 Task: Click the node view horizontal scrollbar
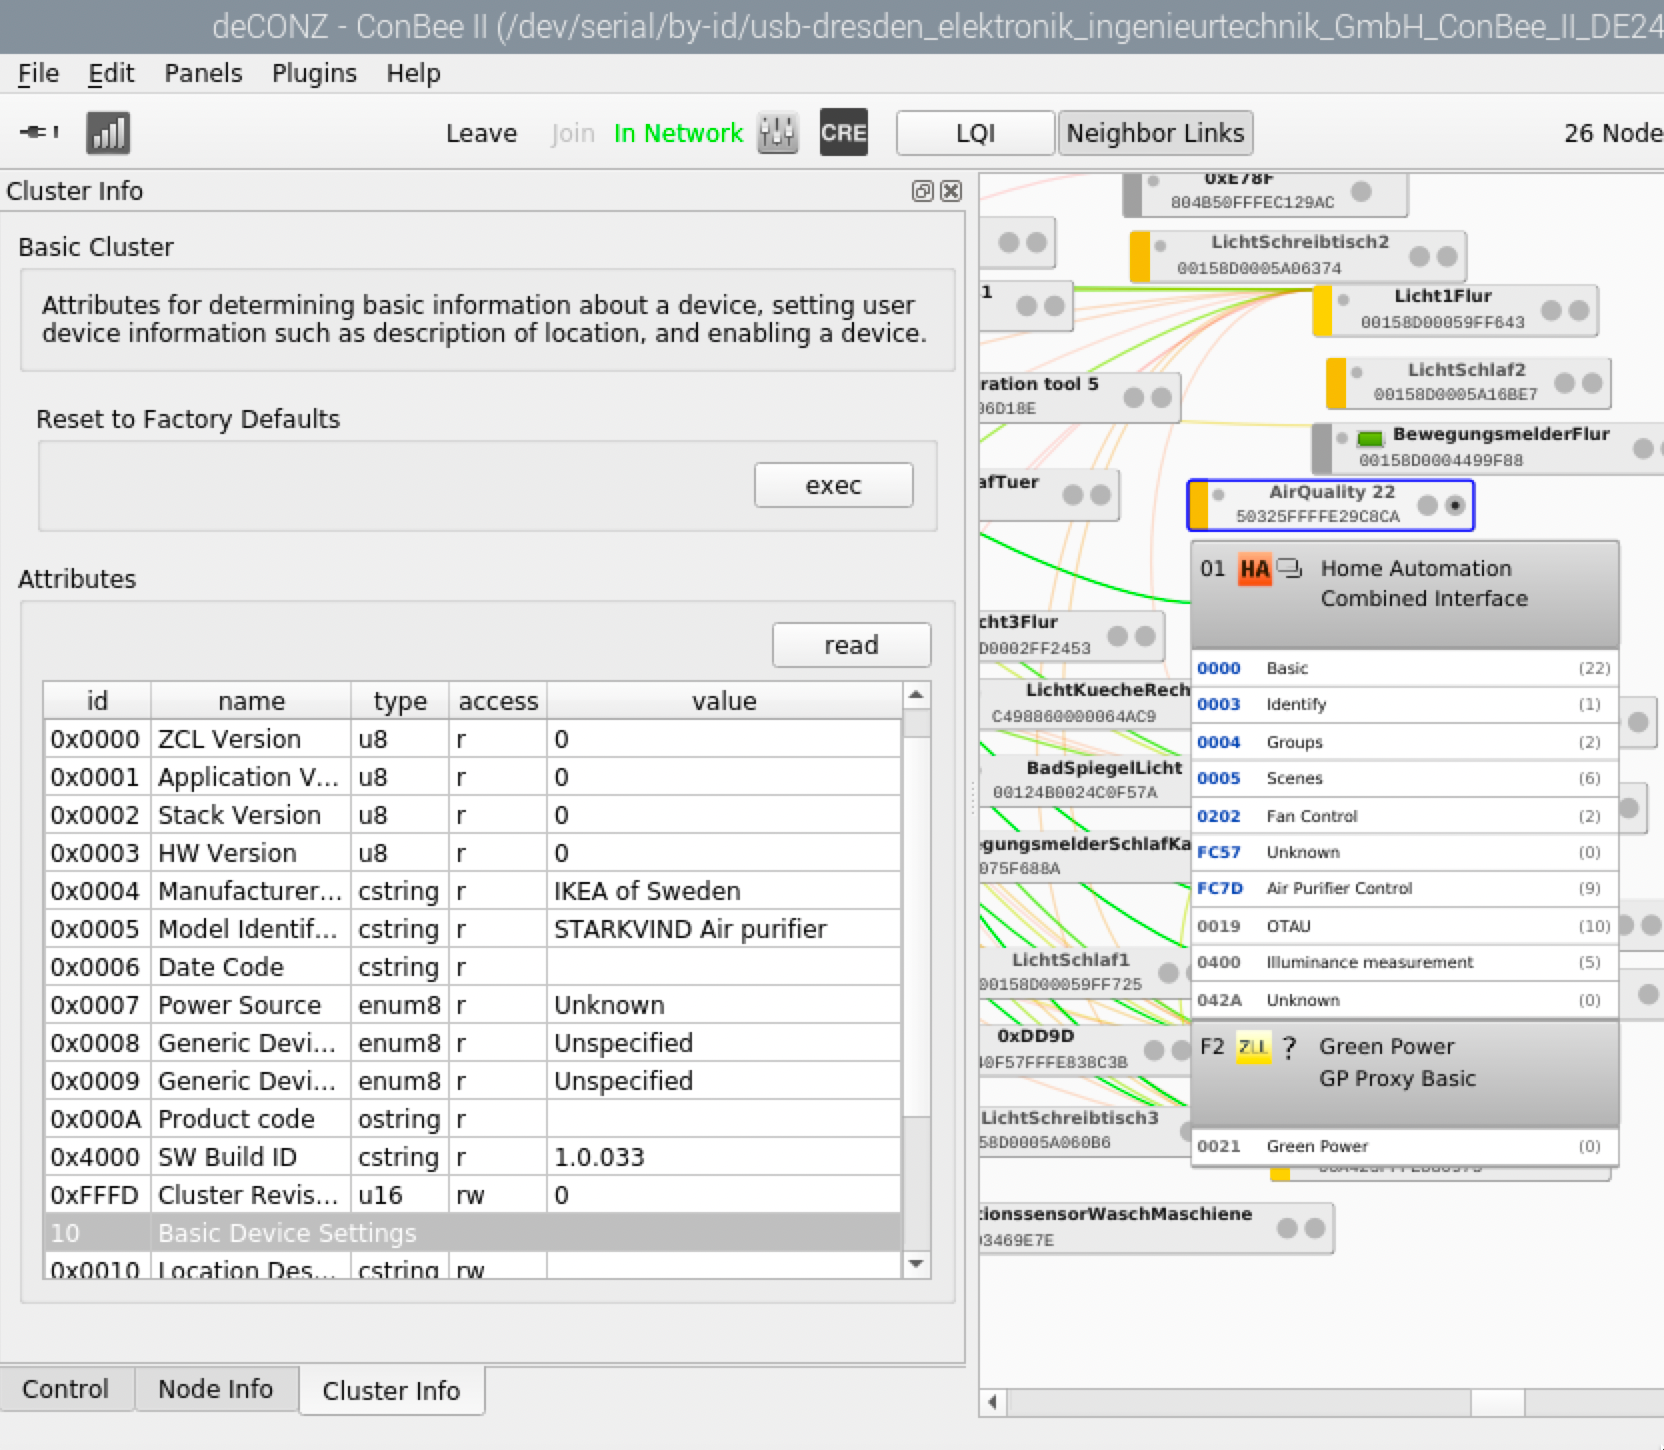[x=1496, y=1401]
